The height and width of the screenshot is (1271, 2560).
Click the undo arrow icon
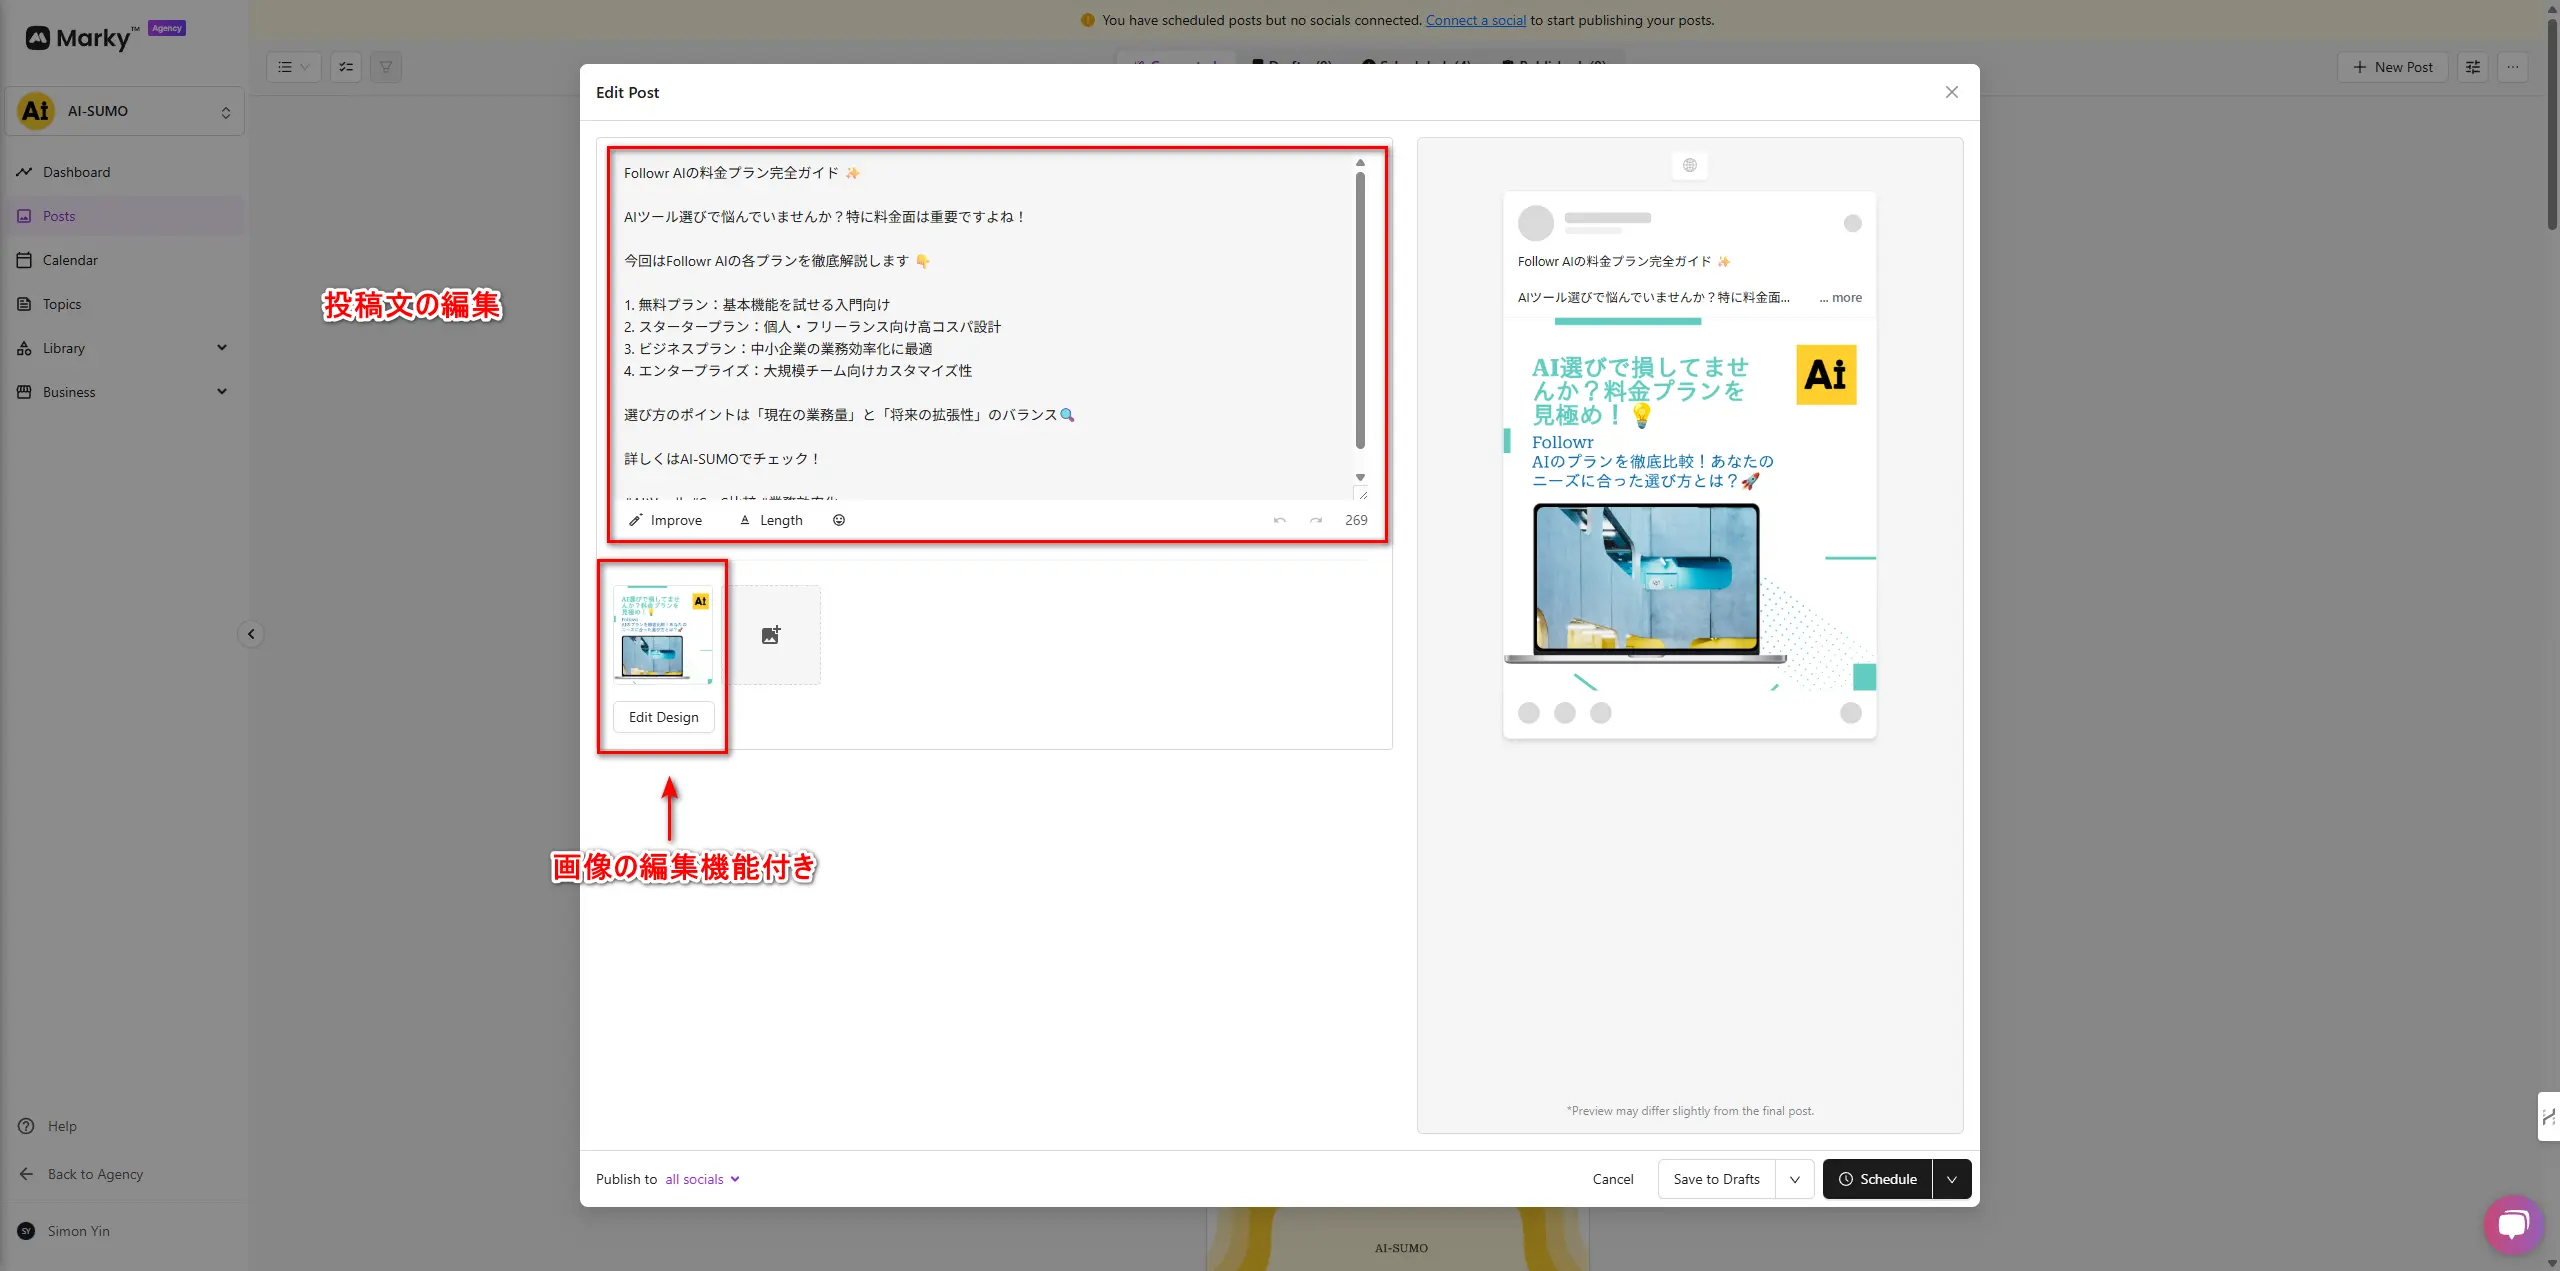[x=1279, y=520]
